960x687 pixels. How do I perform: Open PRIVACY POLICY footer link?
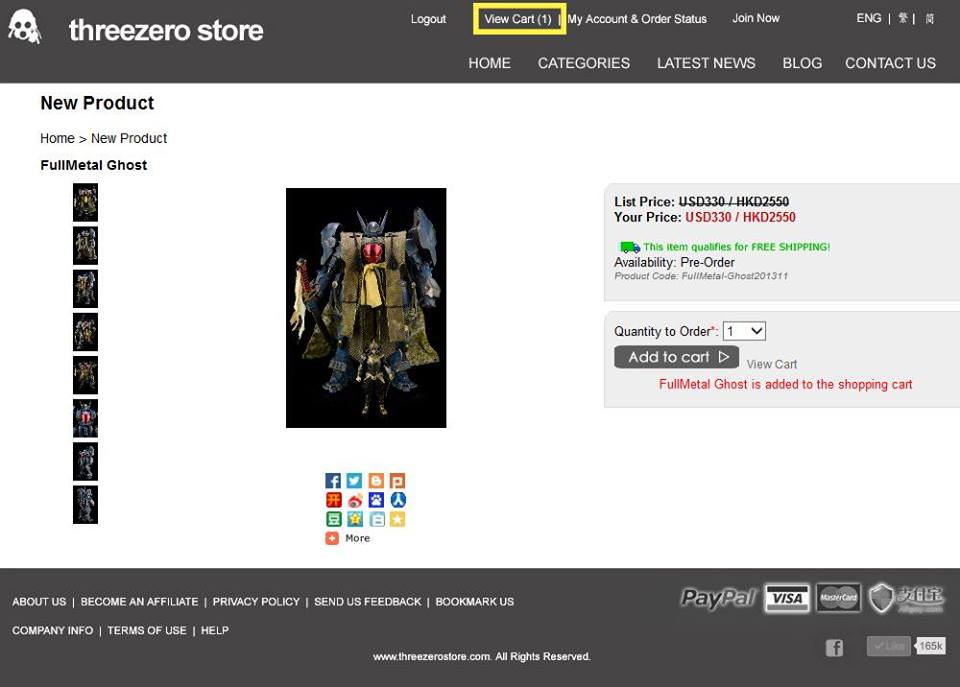(x=257, y=602)
